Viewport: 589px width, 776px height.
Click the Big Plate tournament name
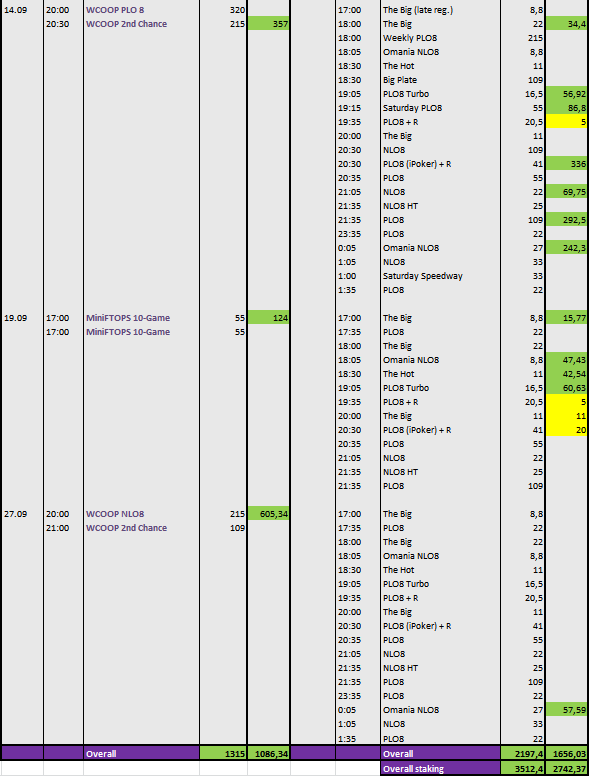click(x=400, y=80)
